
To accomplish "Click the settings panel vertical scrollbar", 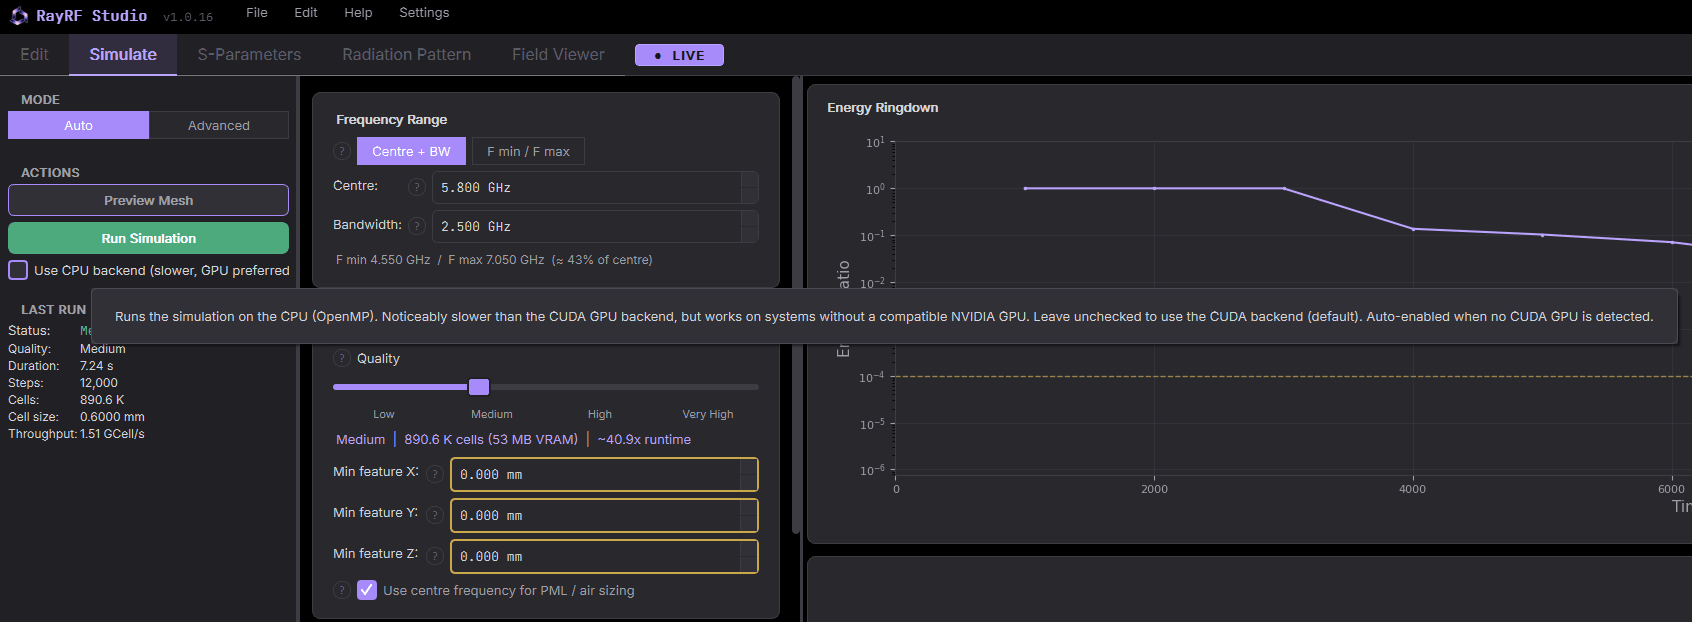I will pyautogui.click(x=796, y=305).
